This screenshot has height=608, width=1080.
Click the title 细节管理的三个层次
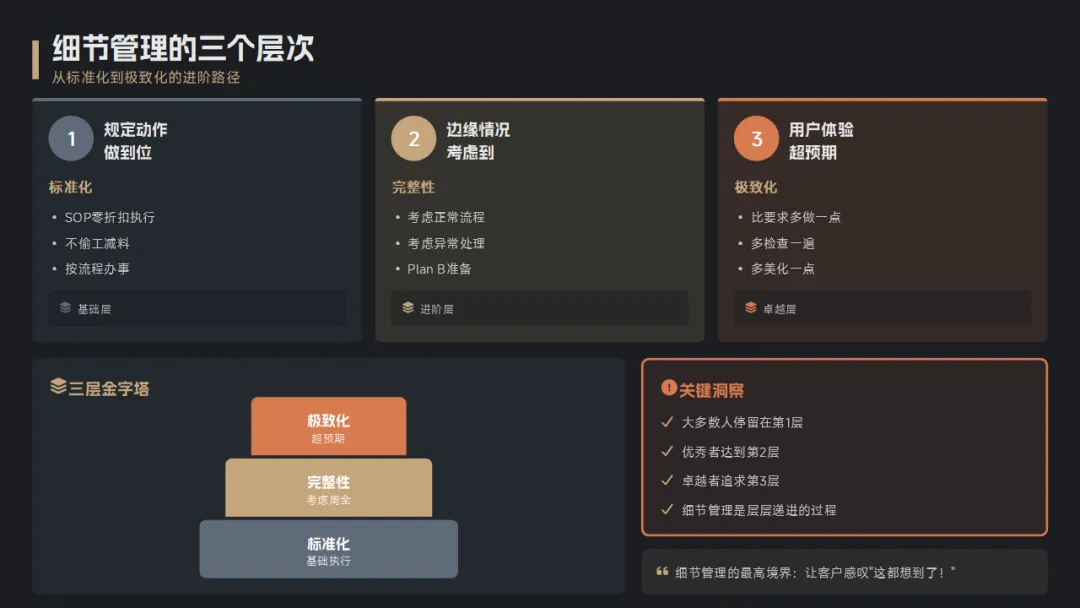click(x=183, y=48)
